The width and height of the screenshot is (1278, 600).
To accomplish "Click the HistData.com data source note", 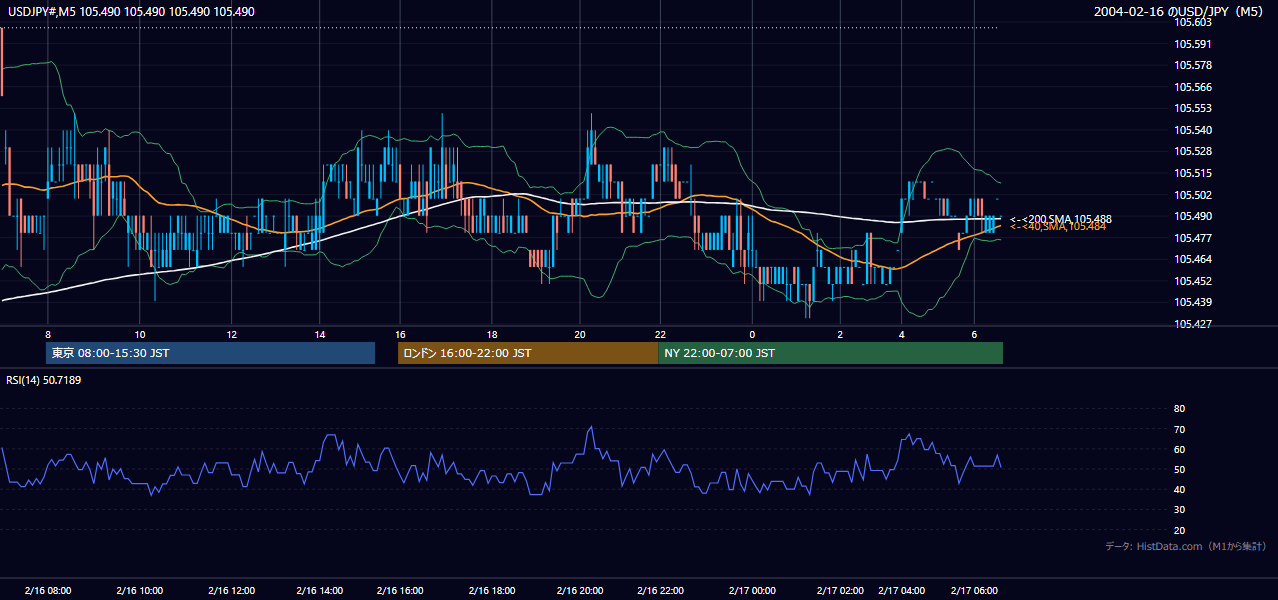I will coord(1185,546).
